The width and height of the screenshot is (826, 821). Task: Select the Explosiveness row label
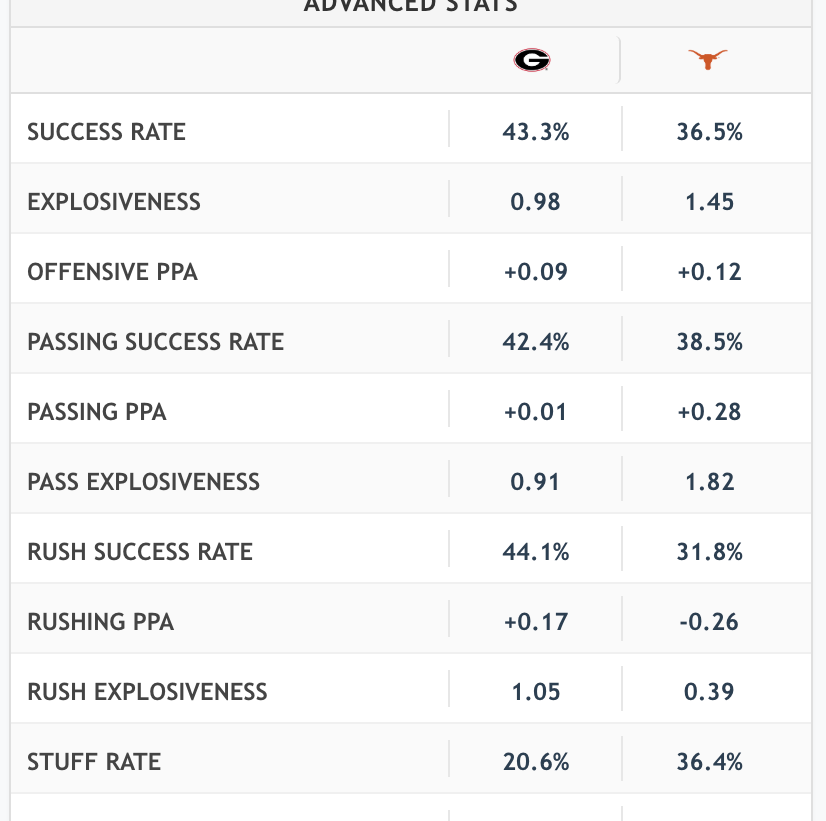114,202
